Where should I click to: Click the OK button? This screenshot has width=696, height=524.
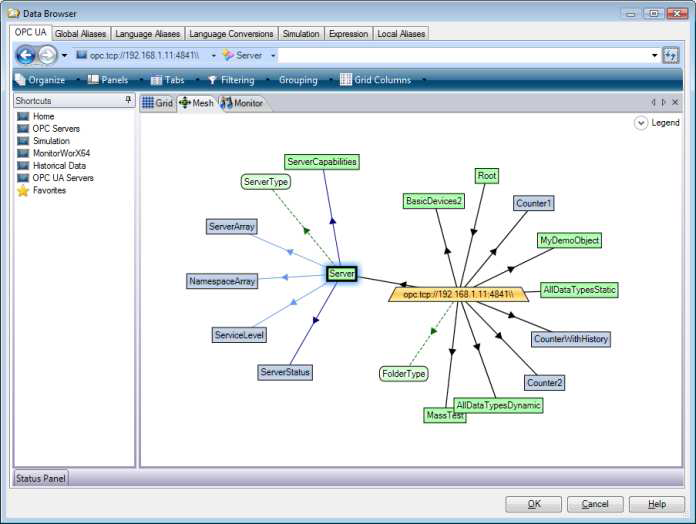coord(534,504)
